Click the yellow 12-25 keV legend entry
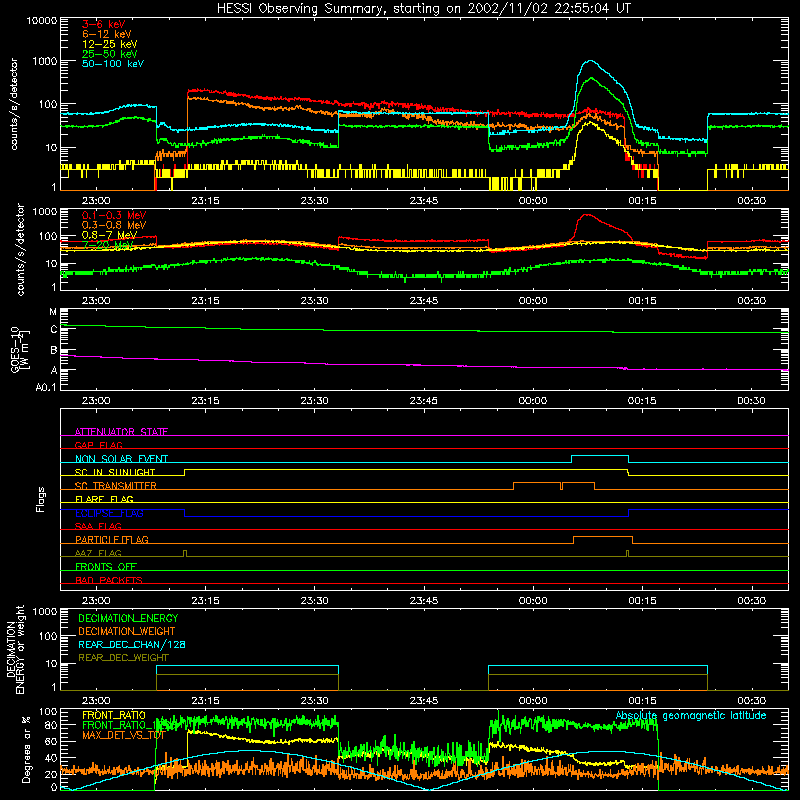Screen dimensions: 800x800 pyautogui.click(x=110, y=44)
